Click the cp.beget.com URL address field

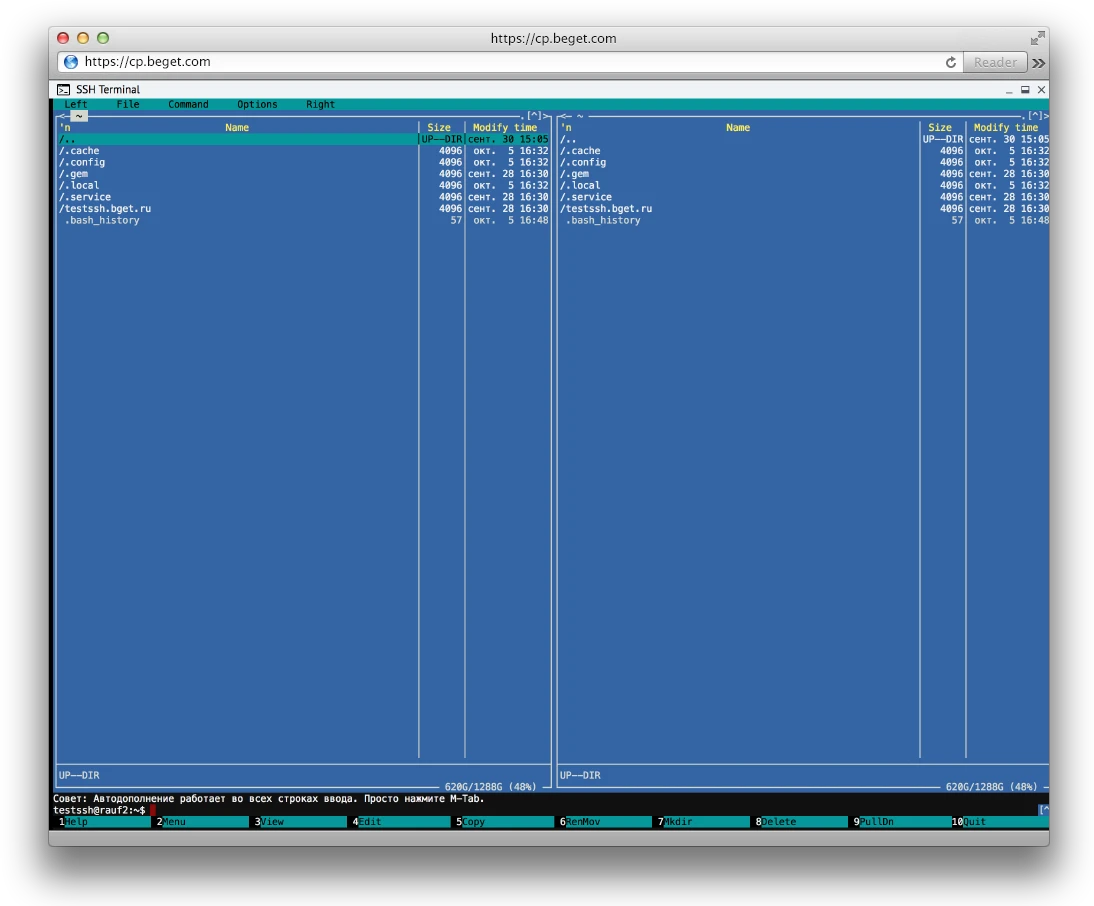point(500,62)
